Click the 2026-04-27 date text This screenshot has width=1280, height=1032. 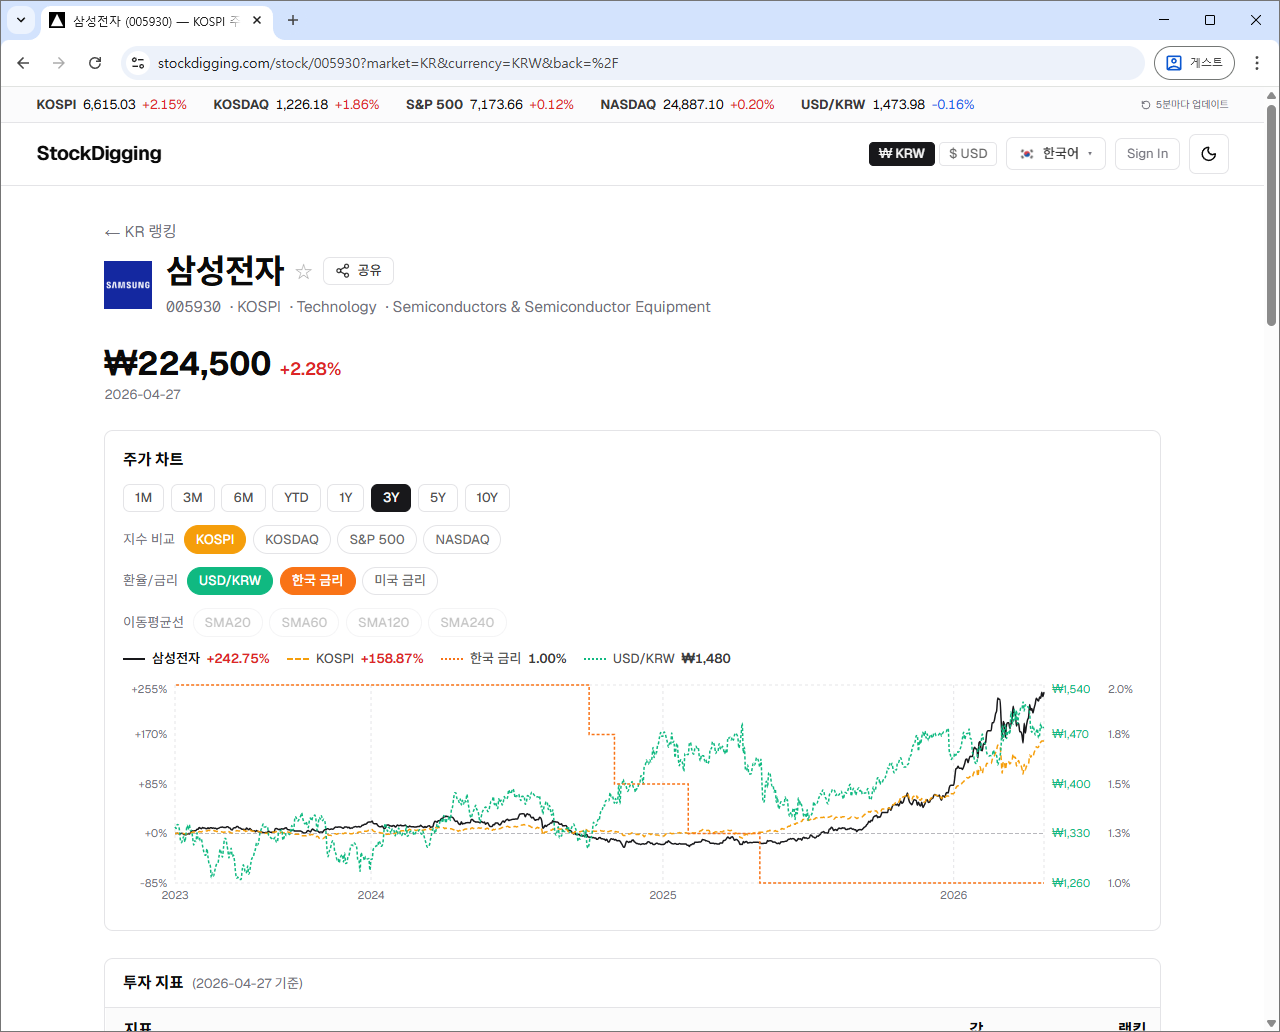[x=143, y=395]
